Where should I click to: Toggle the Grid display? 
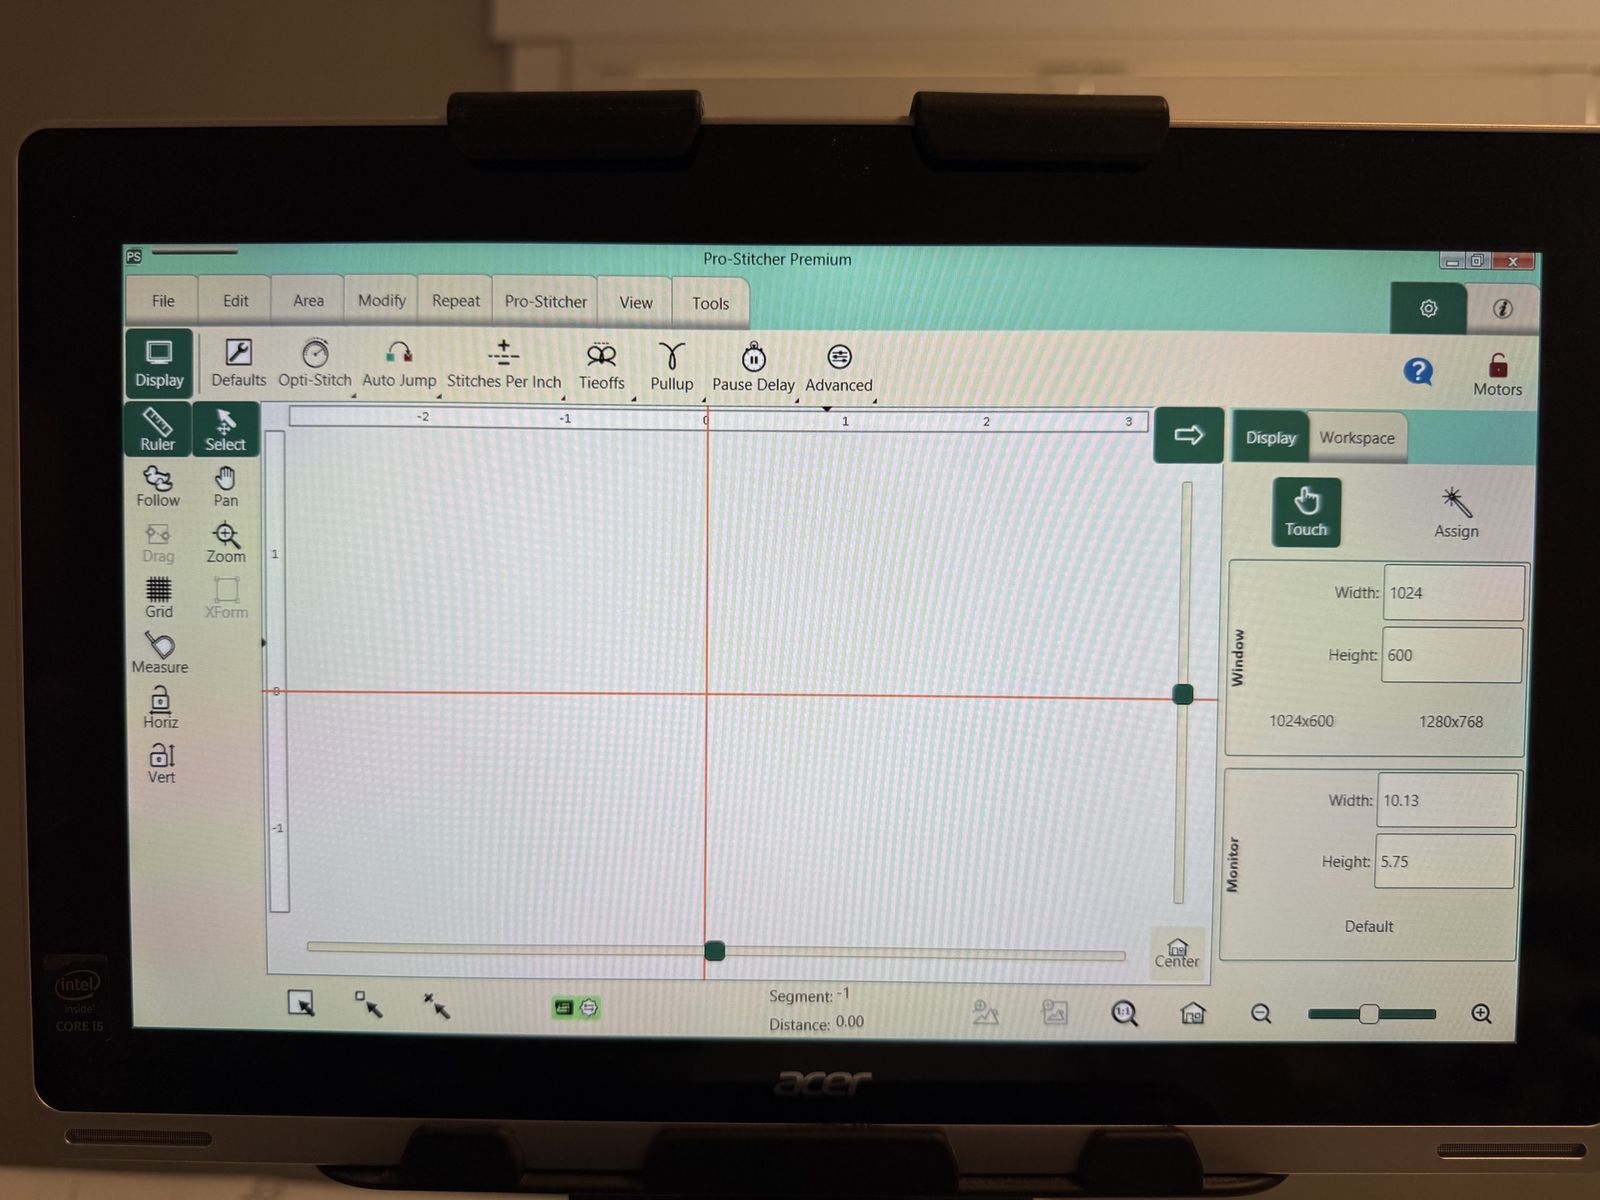tap(159, 596)
